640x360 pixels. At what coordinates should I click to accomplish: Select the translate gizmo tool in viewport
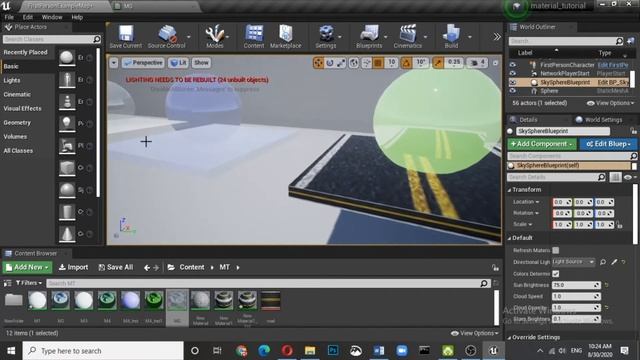[318, 62]
